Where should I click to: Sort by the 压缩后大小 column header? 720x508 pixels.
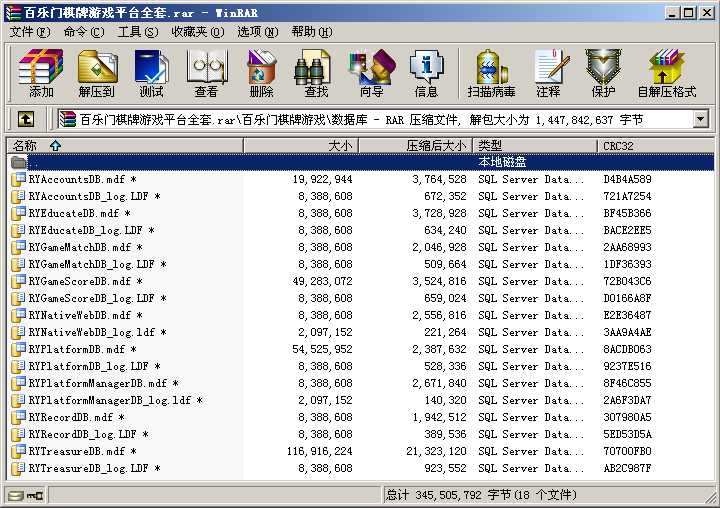[x=415, y=146]
